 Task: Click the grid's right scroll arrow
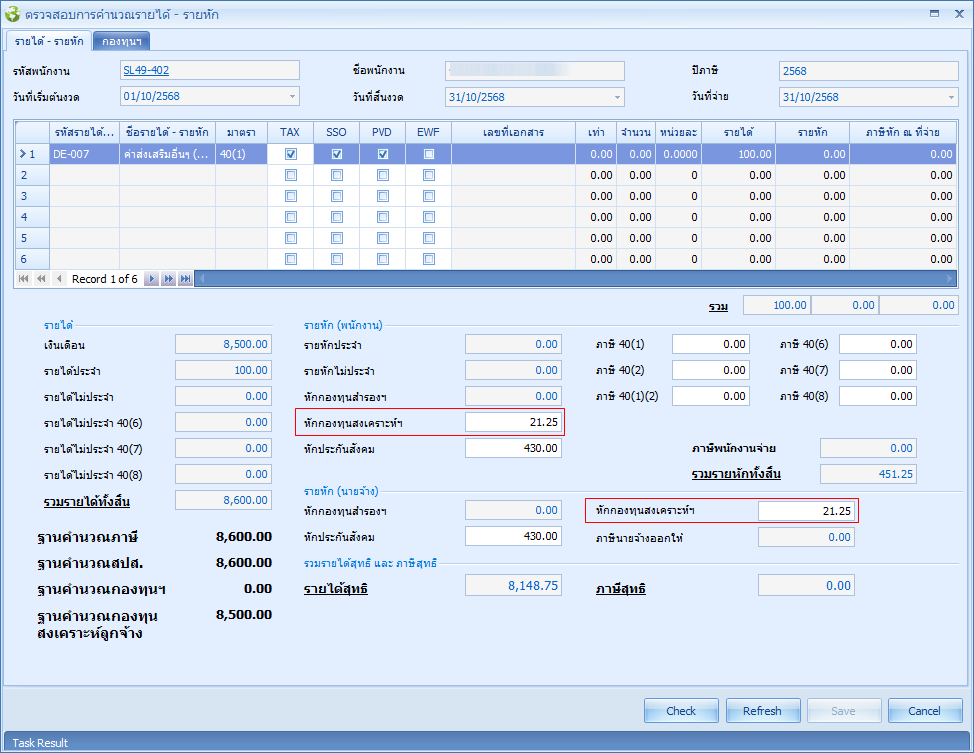pyautogui.click(x=950, y=279)
